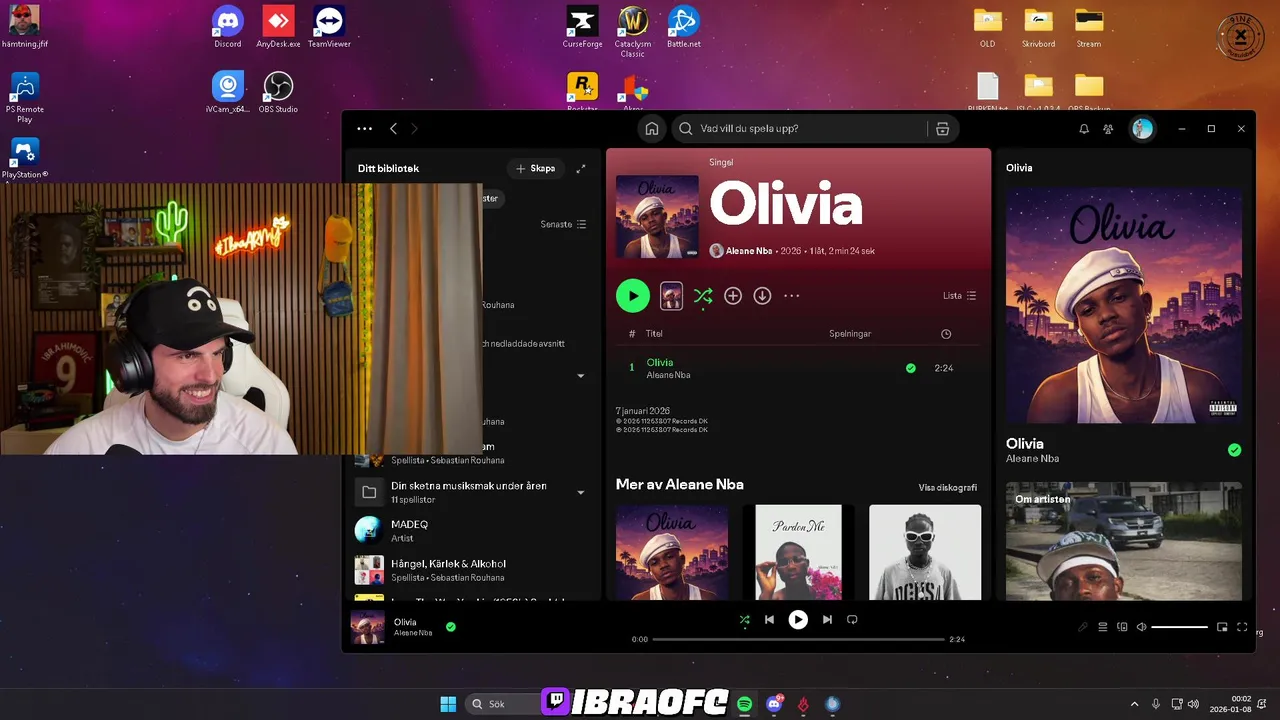Open Visa diskografi link

click(x=948, y=488)
